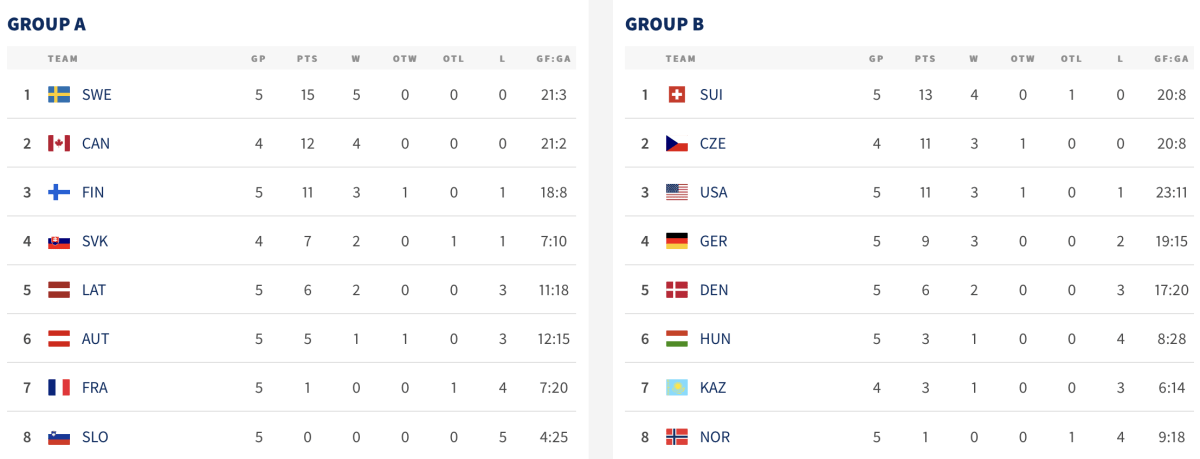Viewport: 1200px width, 459px height.
Task: Click the Finland flag icon
Action: coord(59,192)
